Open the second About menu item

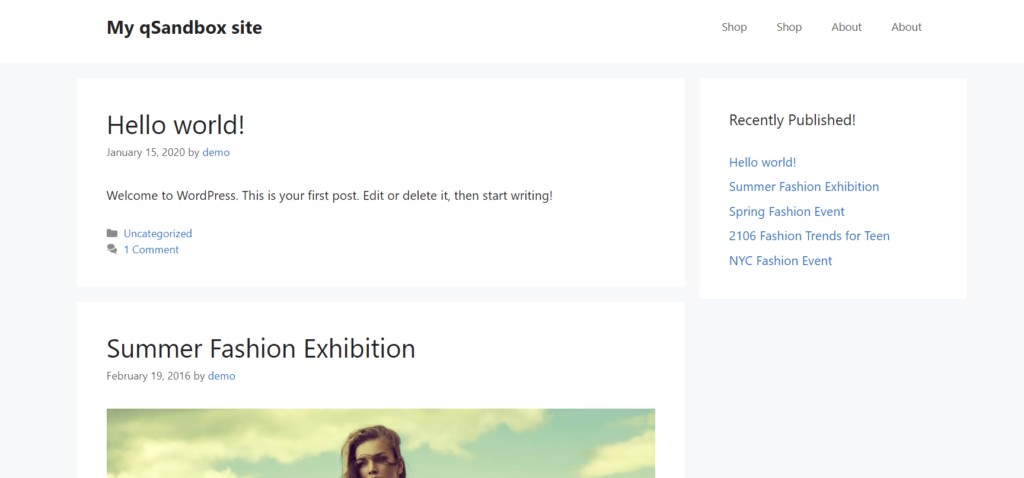click(x=906, y=27)
